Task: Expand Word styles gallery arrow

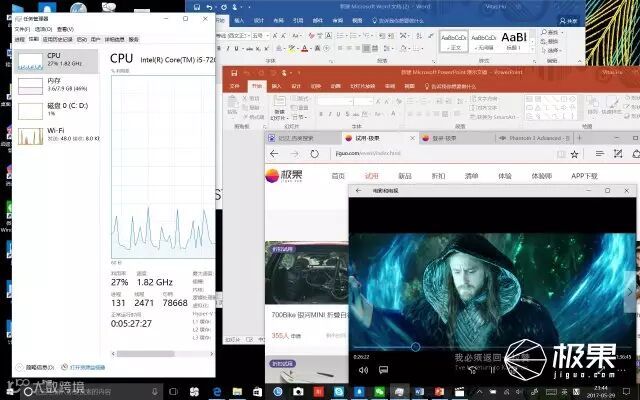Action: tap(532, 50)
